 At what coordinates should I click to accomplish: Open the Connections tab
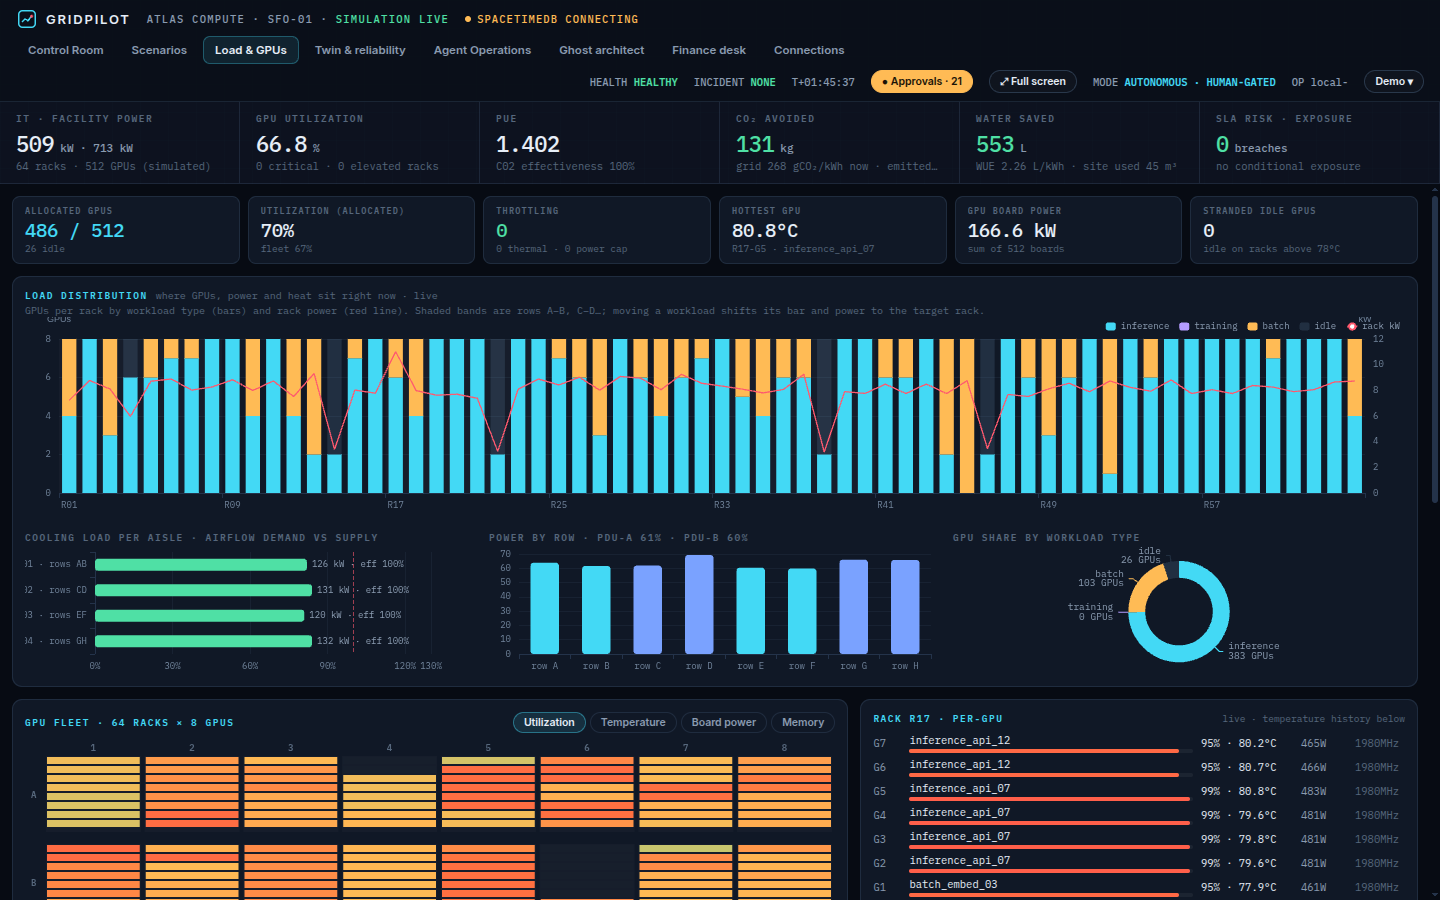809,50
